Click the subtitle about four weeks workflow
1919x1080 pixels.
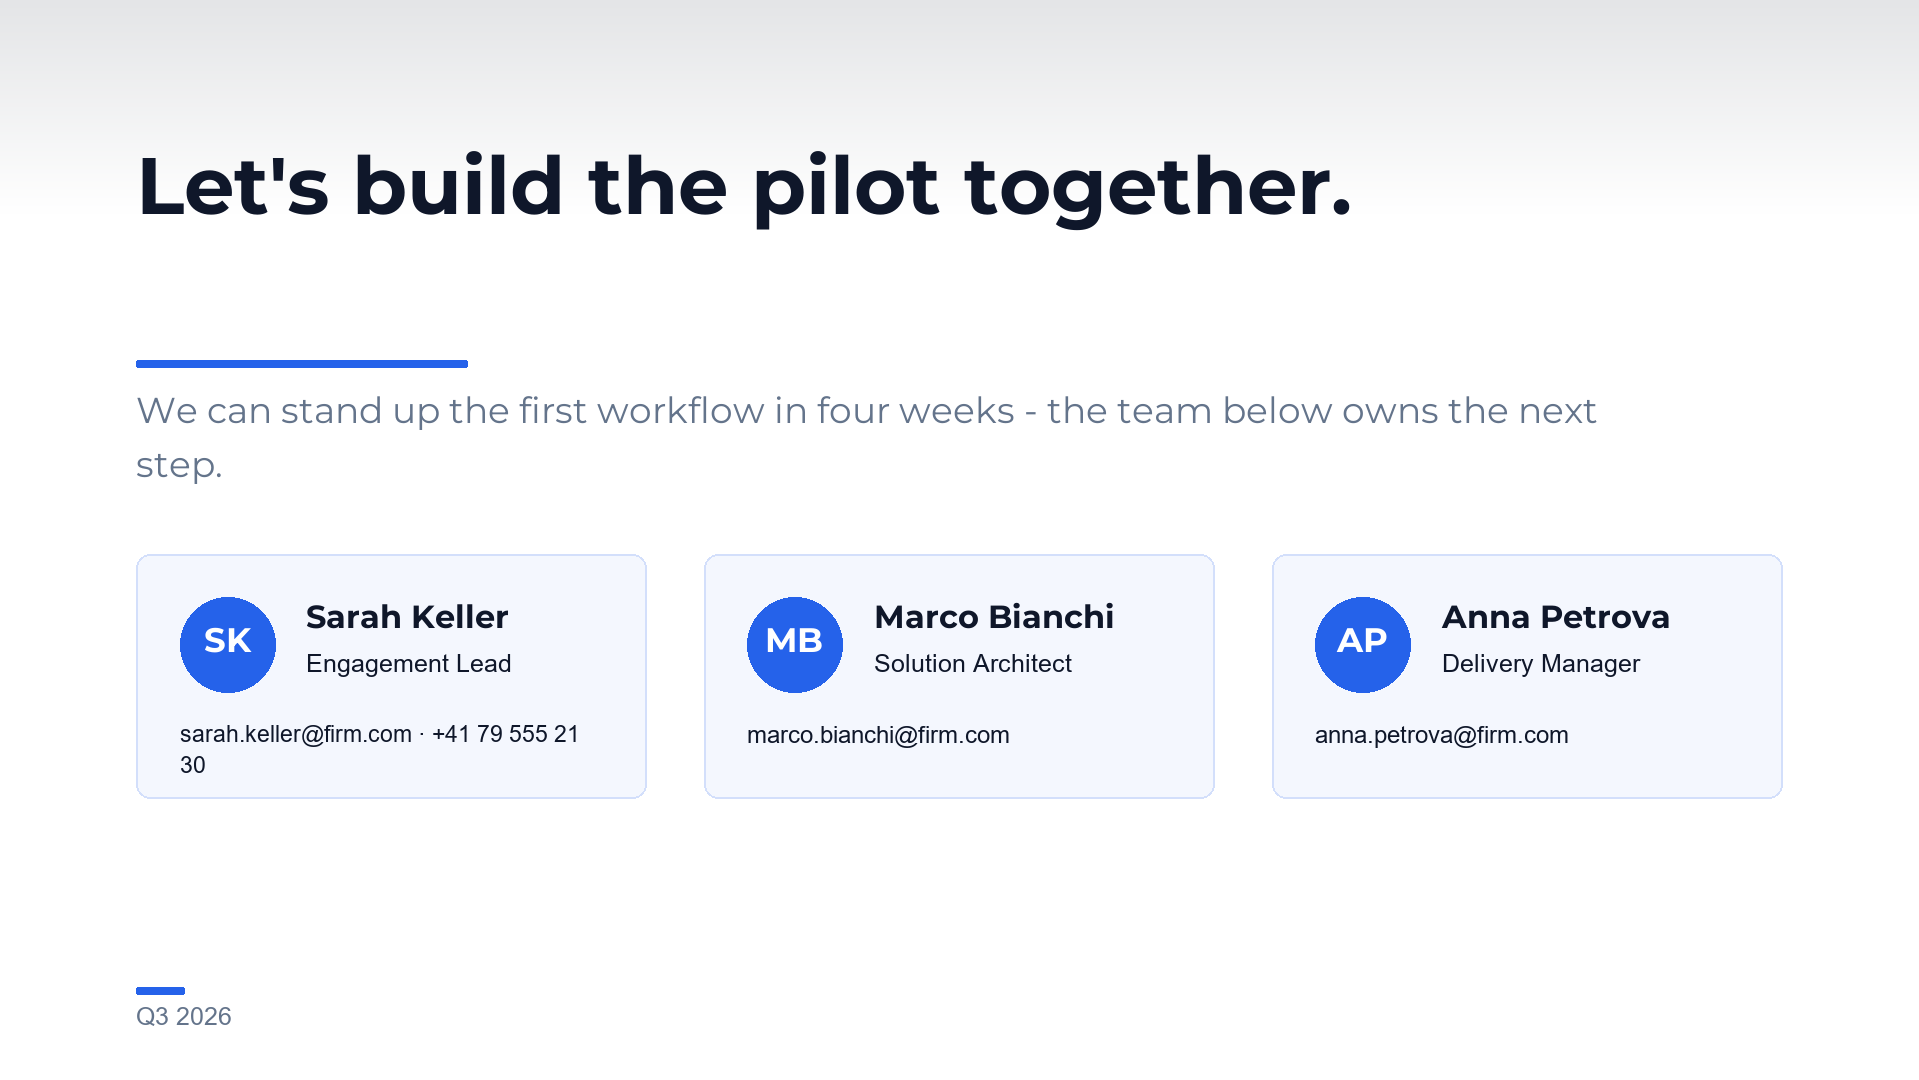coord(866,438)
